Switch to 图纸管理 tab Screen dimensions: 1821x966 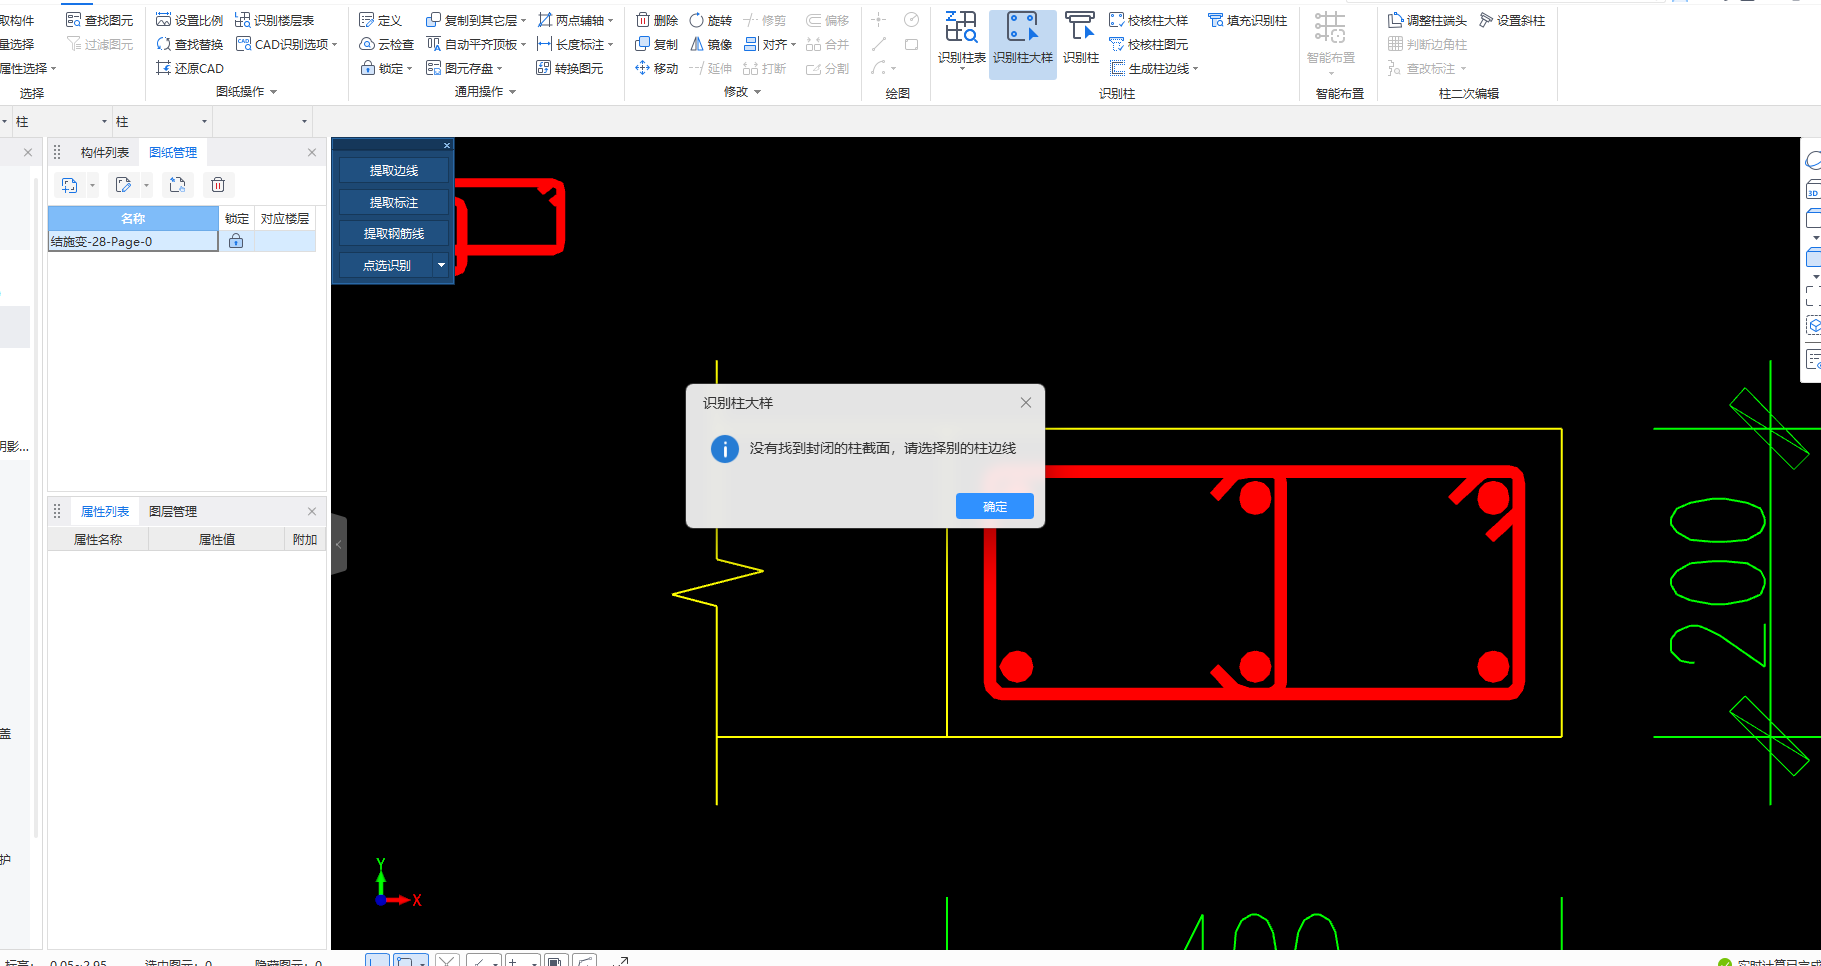(x=173, y=152)
